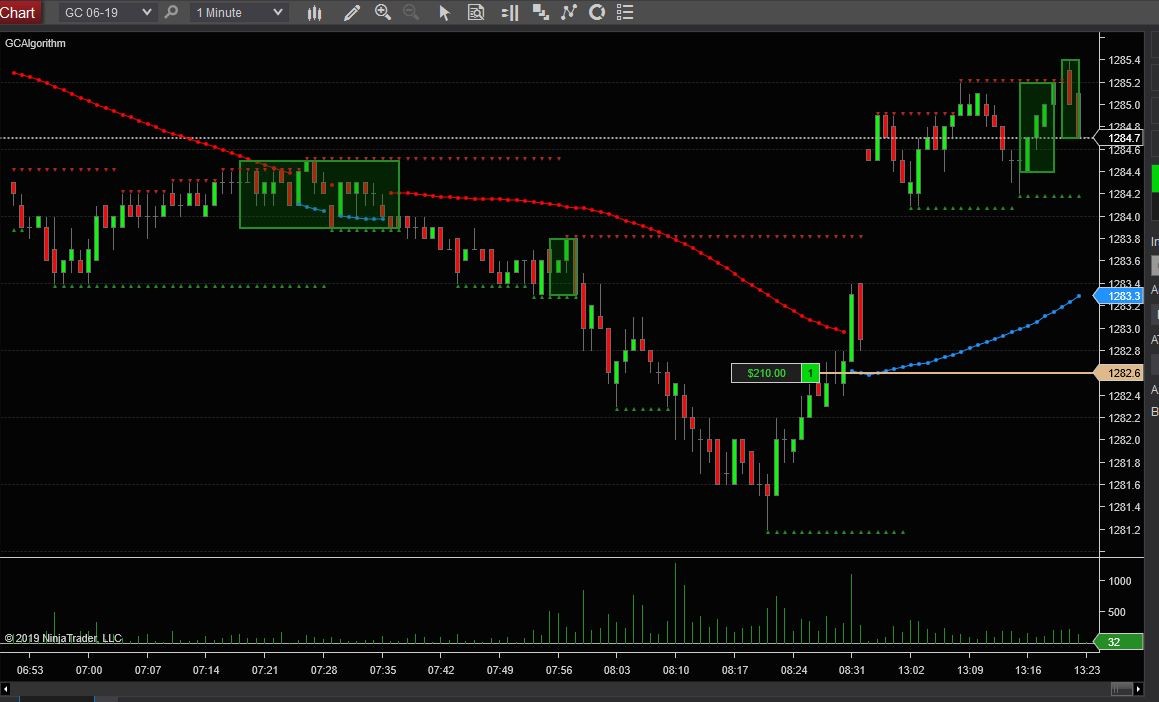Open the GC 06-19 instrument dropdown
Image resolution: width=1159 pixels, height=702 pixels.
pyautogui.click(x=108, y=13)
